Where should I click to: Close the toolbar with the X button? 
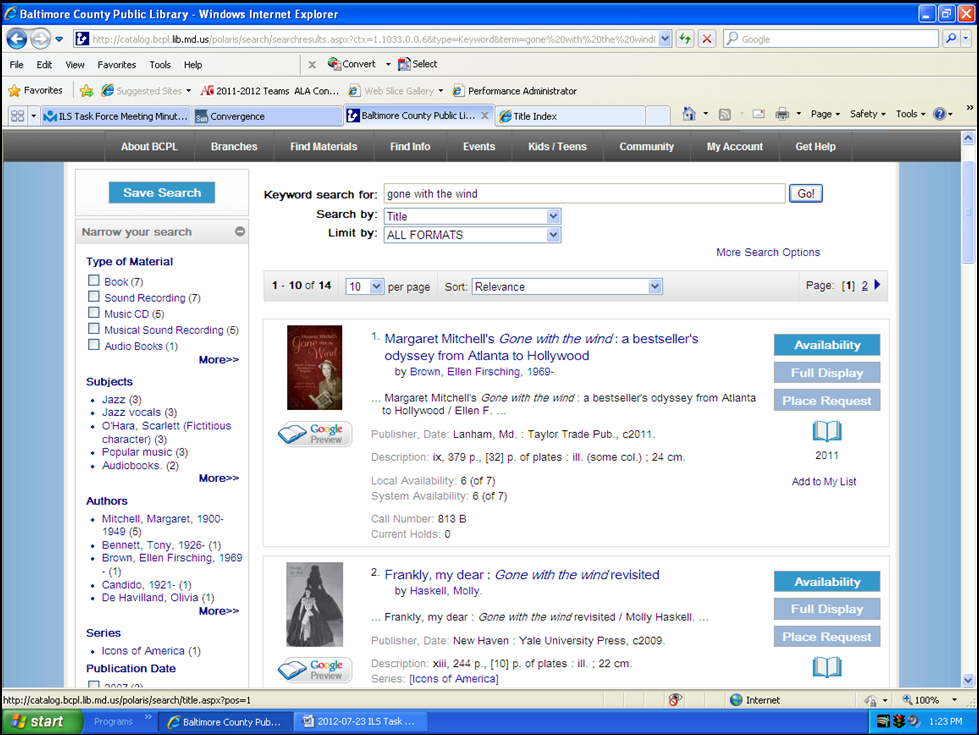click(x=312, y=64)
